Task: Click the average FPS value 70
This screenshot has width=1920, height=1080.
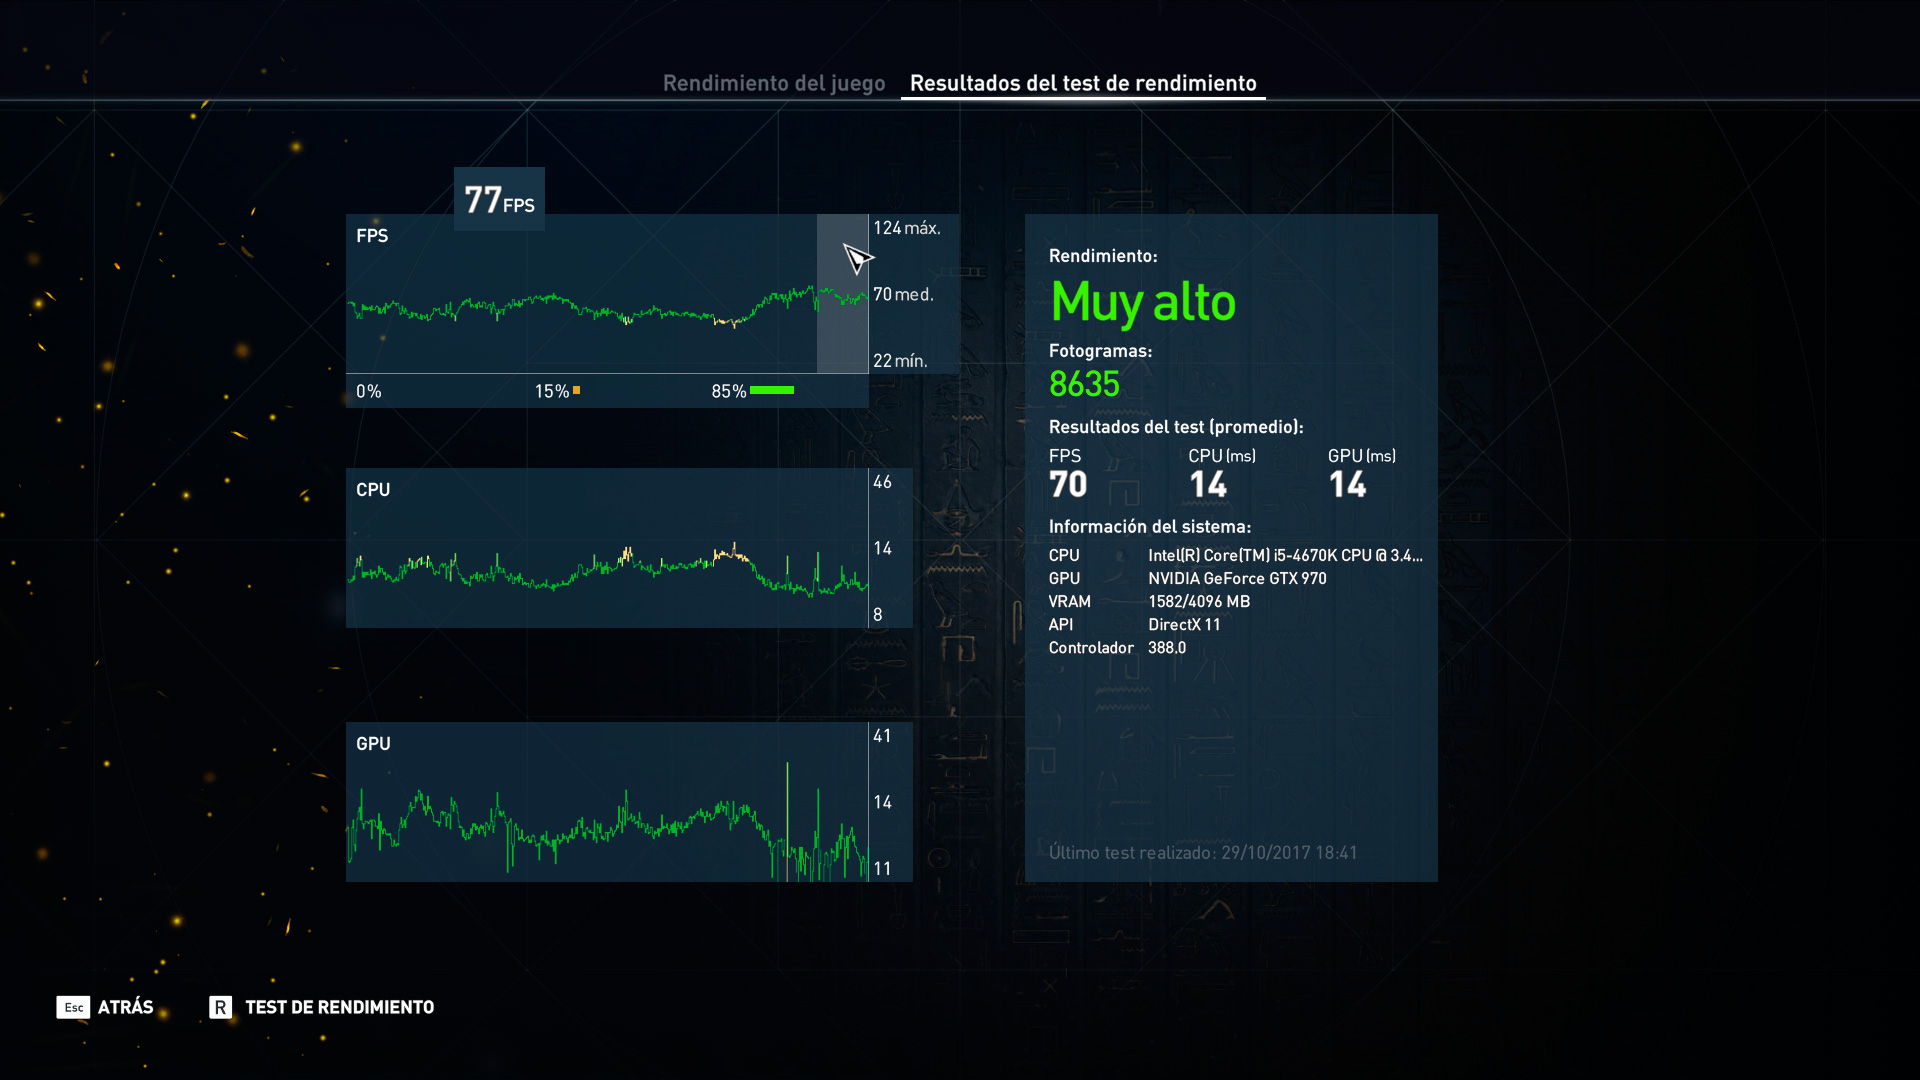Action: tap(1068, 485)
